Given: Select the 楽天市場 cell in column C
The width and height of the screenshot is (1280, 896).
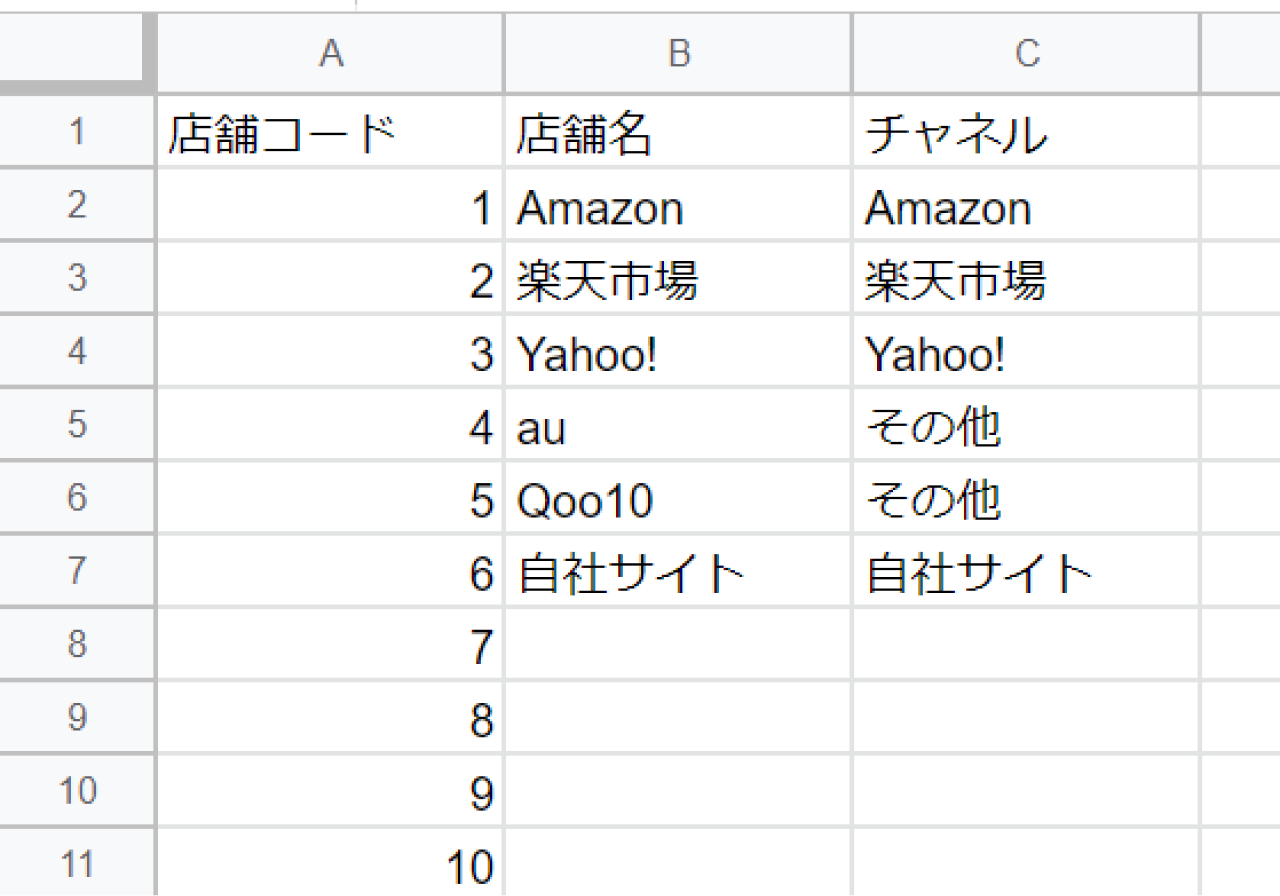Looking at the screenshot, I should (1026, 279).
